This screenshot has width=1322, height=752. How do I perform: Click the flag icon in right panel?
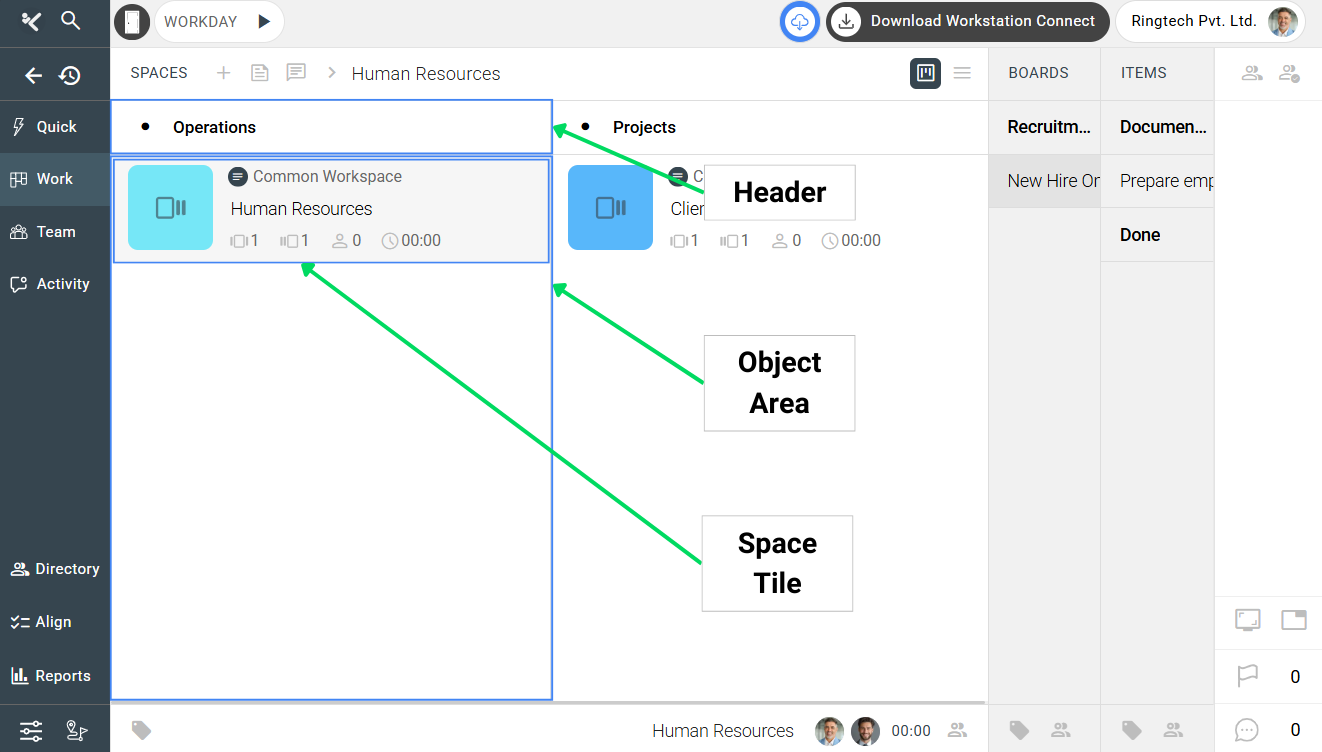coord(1247,677)
